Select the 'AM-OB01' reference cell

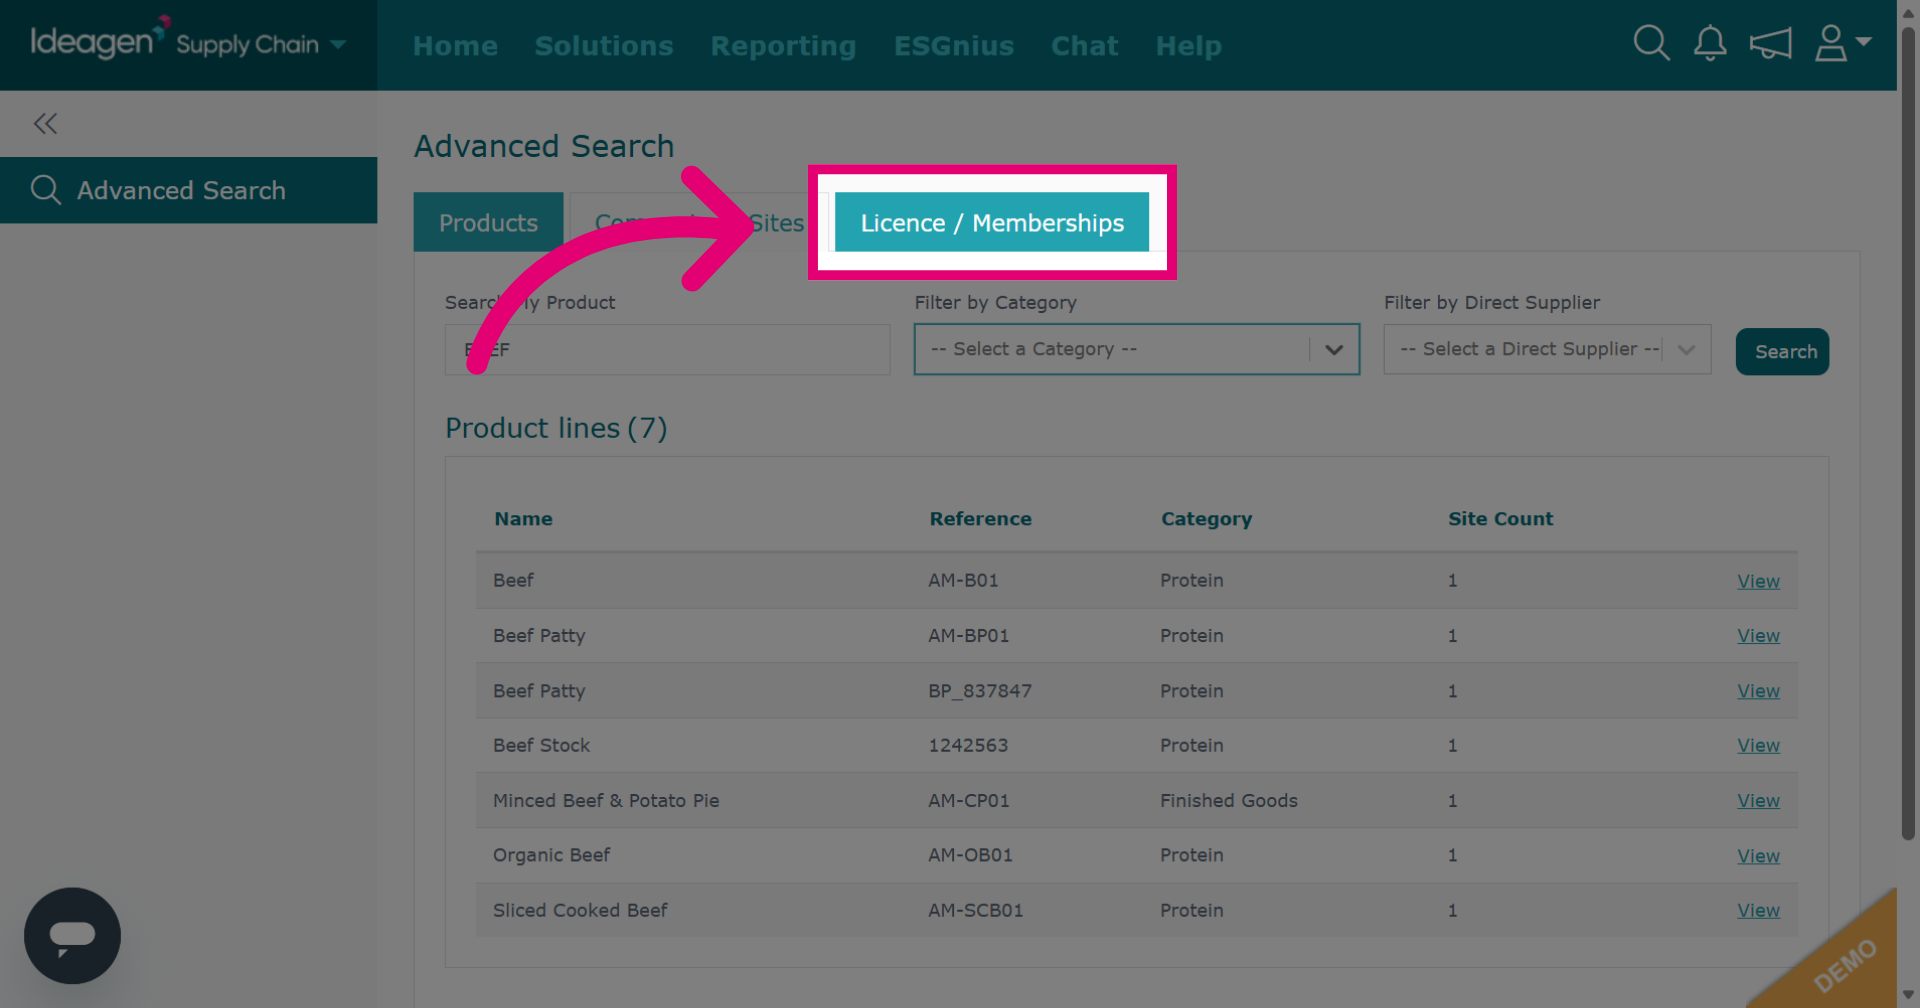pos(970,856)
